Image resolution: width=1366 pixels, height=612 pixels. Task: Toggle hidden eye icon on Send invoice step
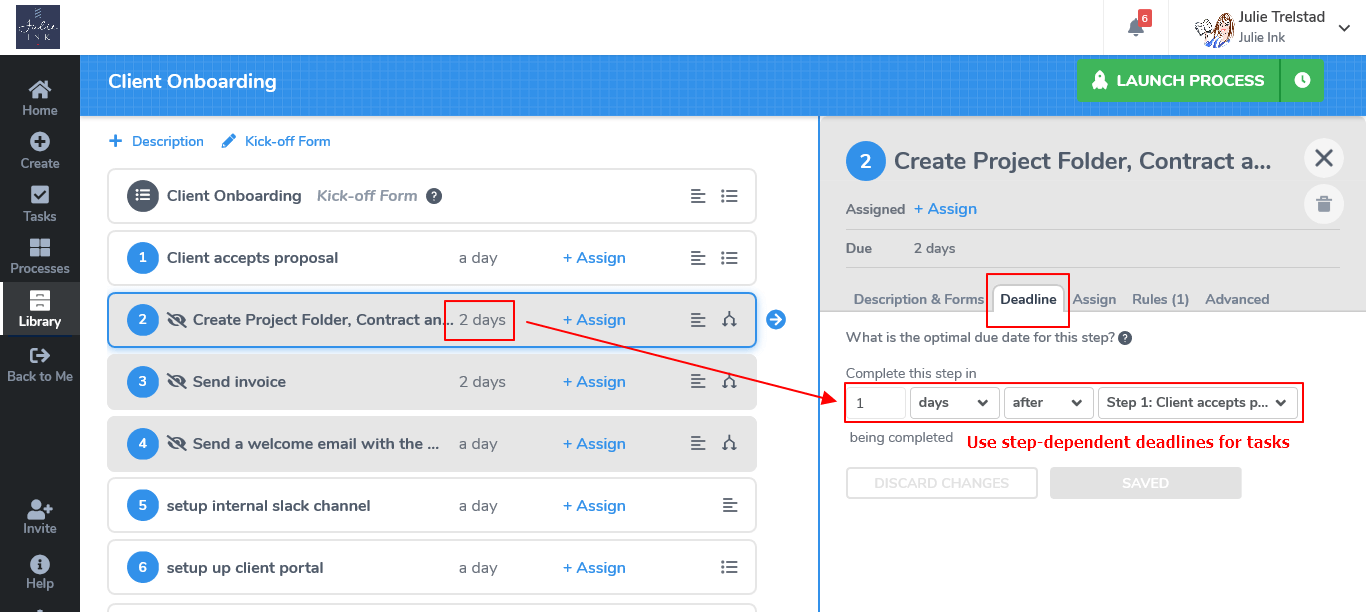coord(177,382)
